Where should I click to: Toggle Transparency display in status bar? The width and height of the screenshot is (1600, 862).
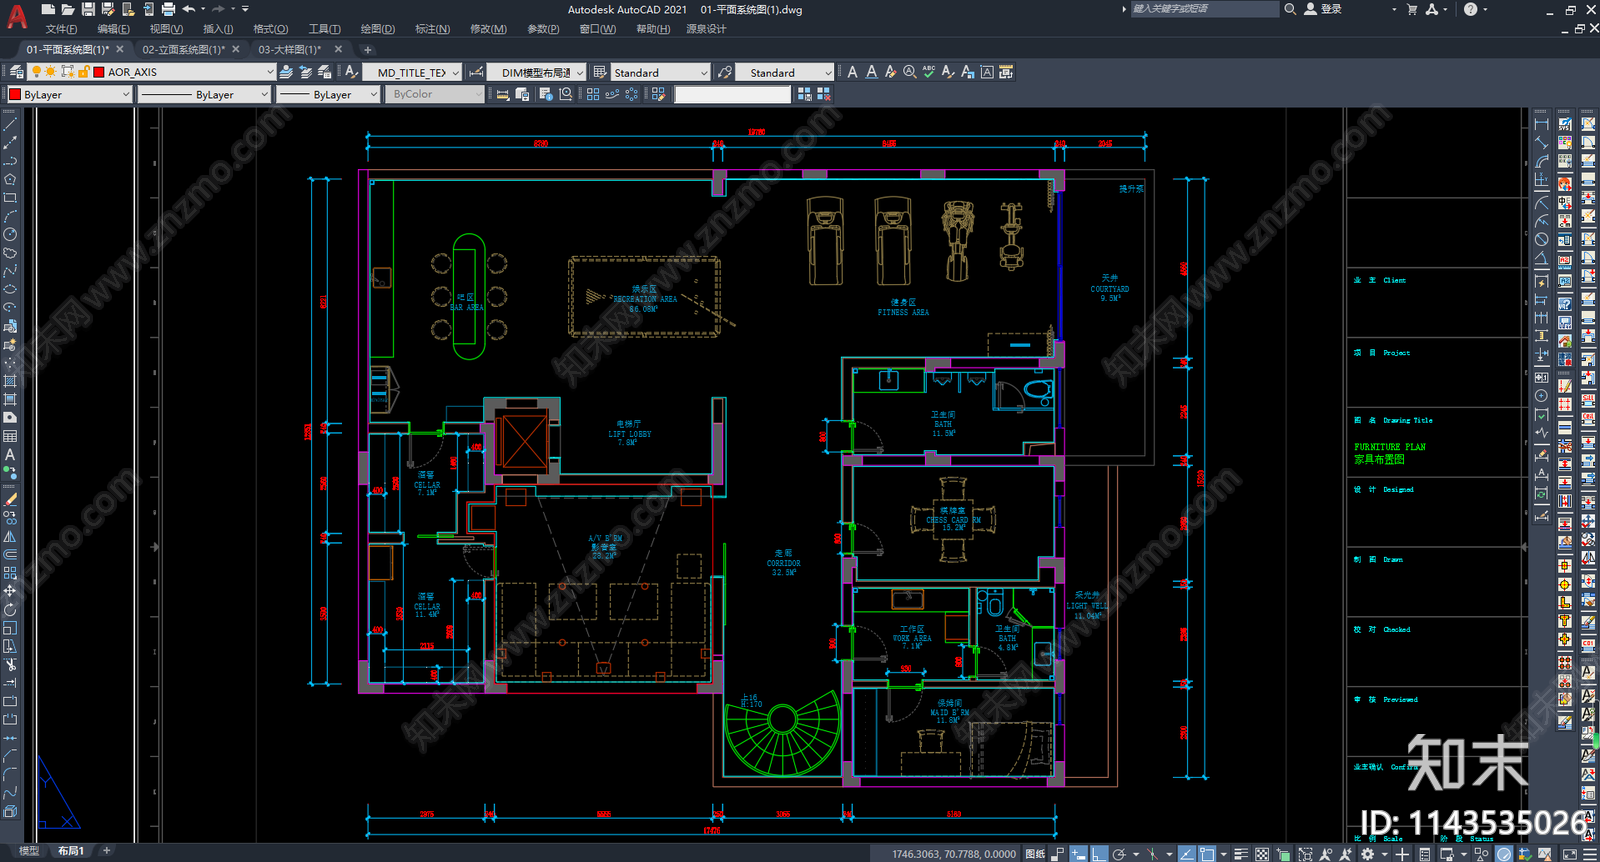[1262, 854]
